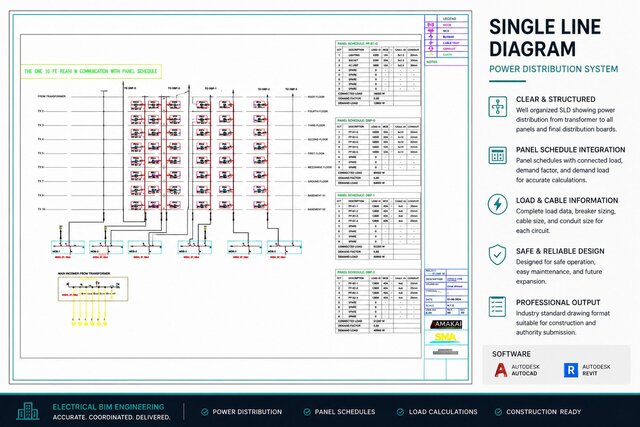The height and width of the screenshot is (427, 640).
Task: Click the MDB-3 panel box
Action: pos(145,247)
